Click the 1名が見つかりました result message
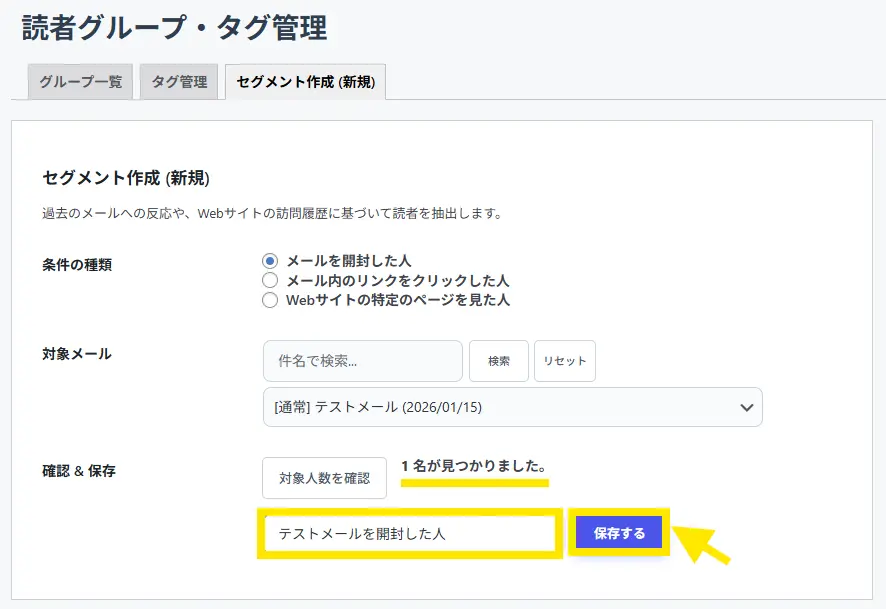 (473, 466)
